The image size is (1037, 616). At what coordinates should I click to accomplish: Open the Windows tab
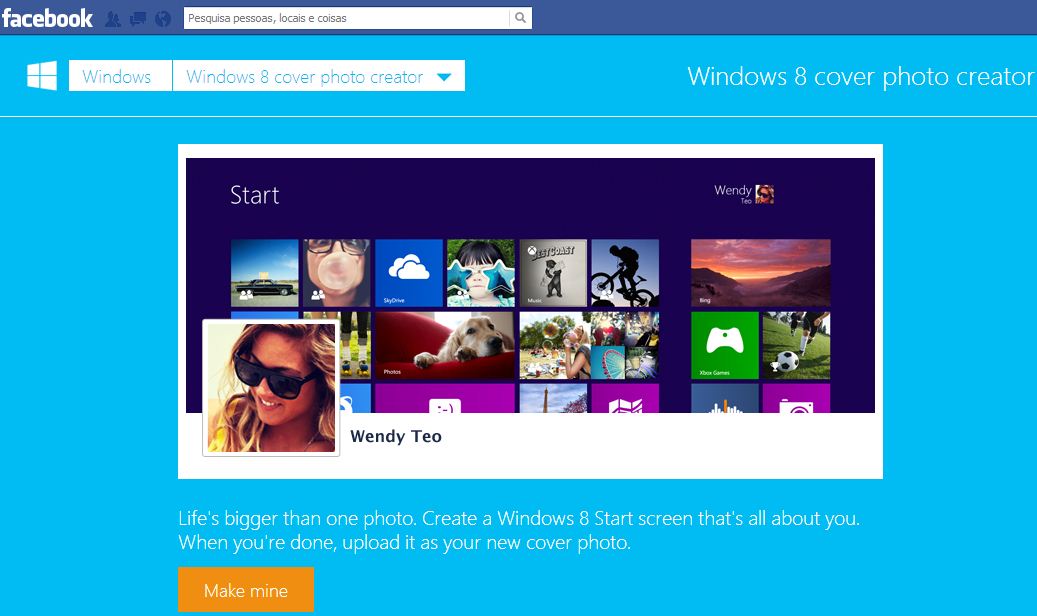pyautogui.click(x=120, y=75)
